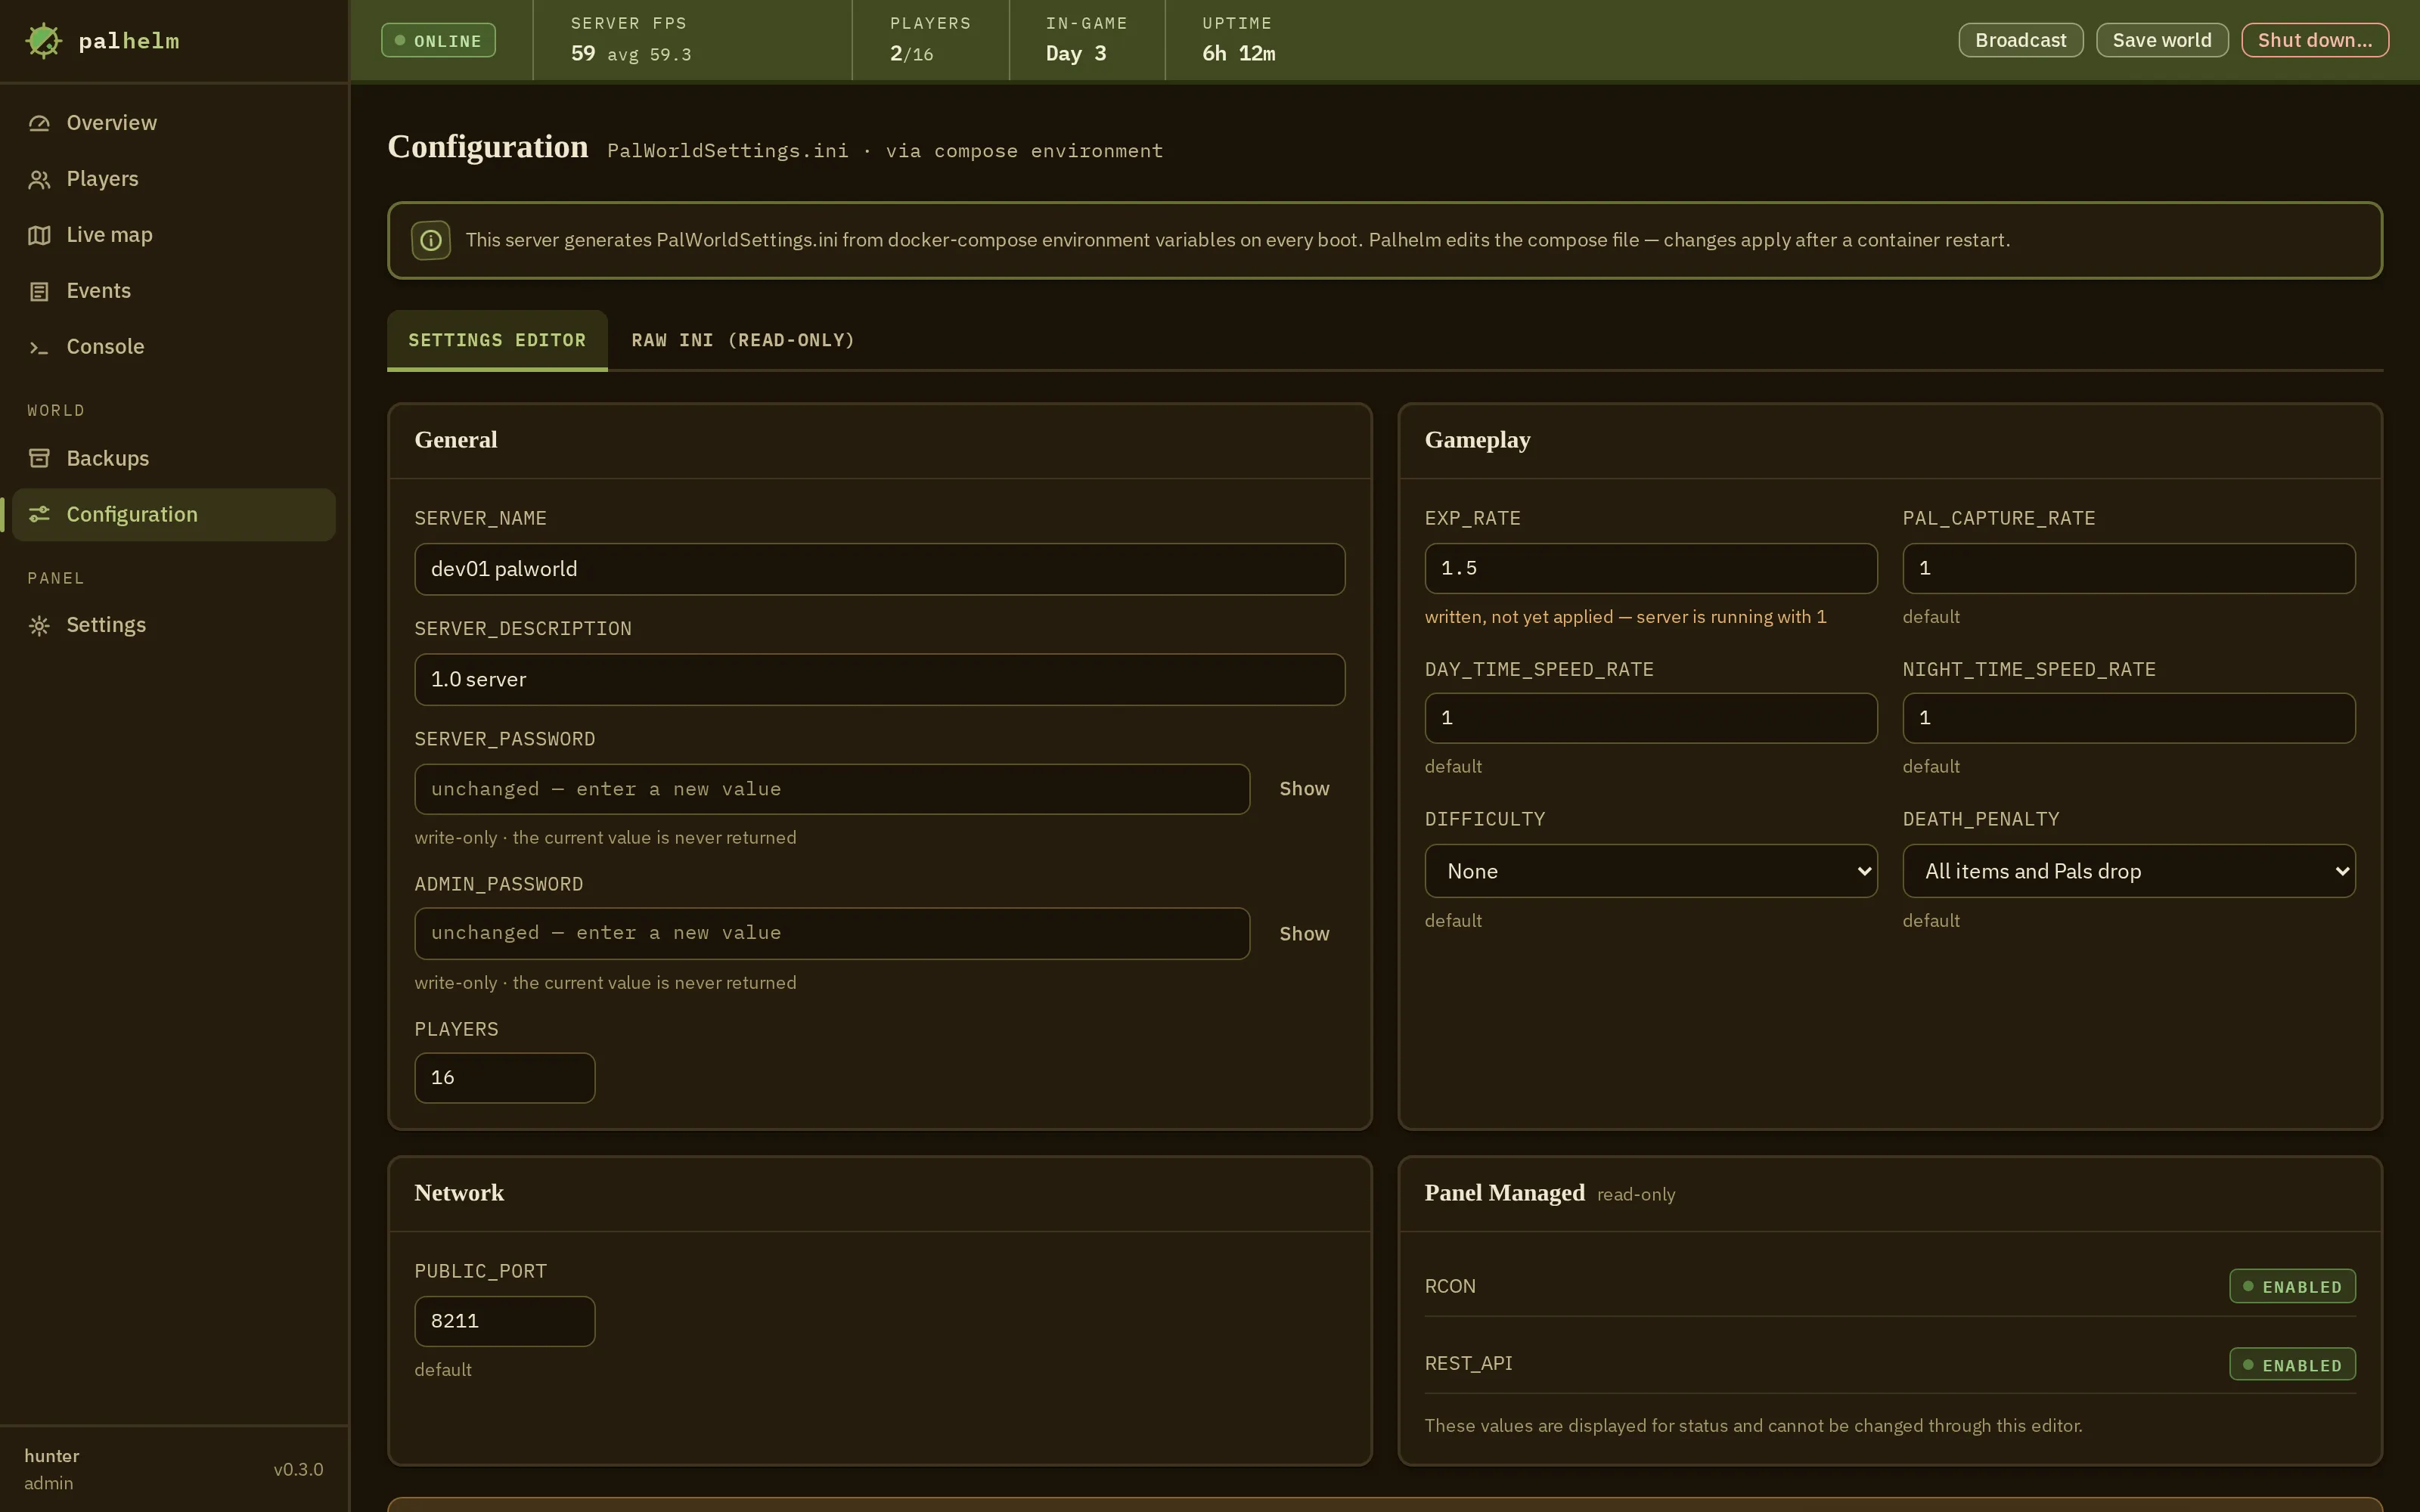
Task: Click the Live map icon
Action: pyautogui.click(x=39, y=235)
